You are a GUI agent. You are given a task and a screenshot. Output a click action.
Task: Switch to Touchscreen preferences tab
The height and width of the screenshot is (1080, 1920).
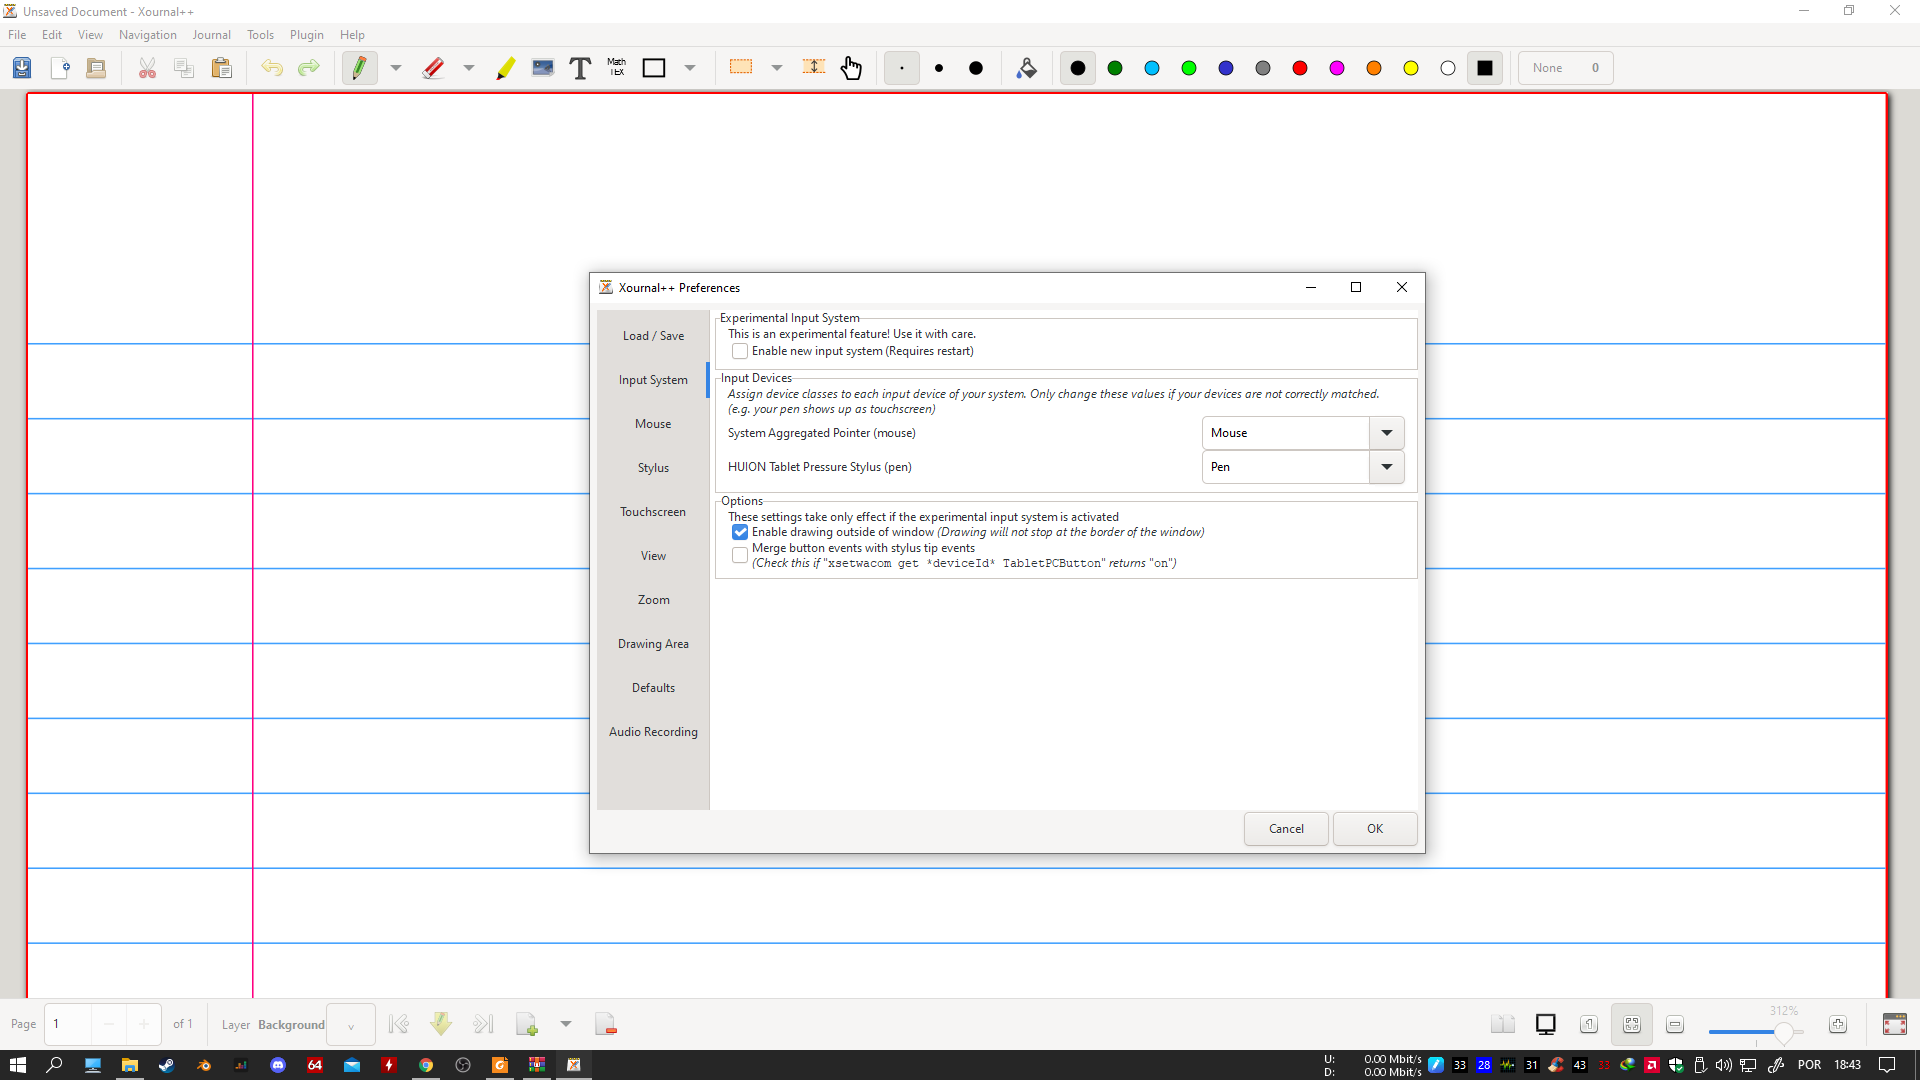coord(653,512)
